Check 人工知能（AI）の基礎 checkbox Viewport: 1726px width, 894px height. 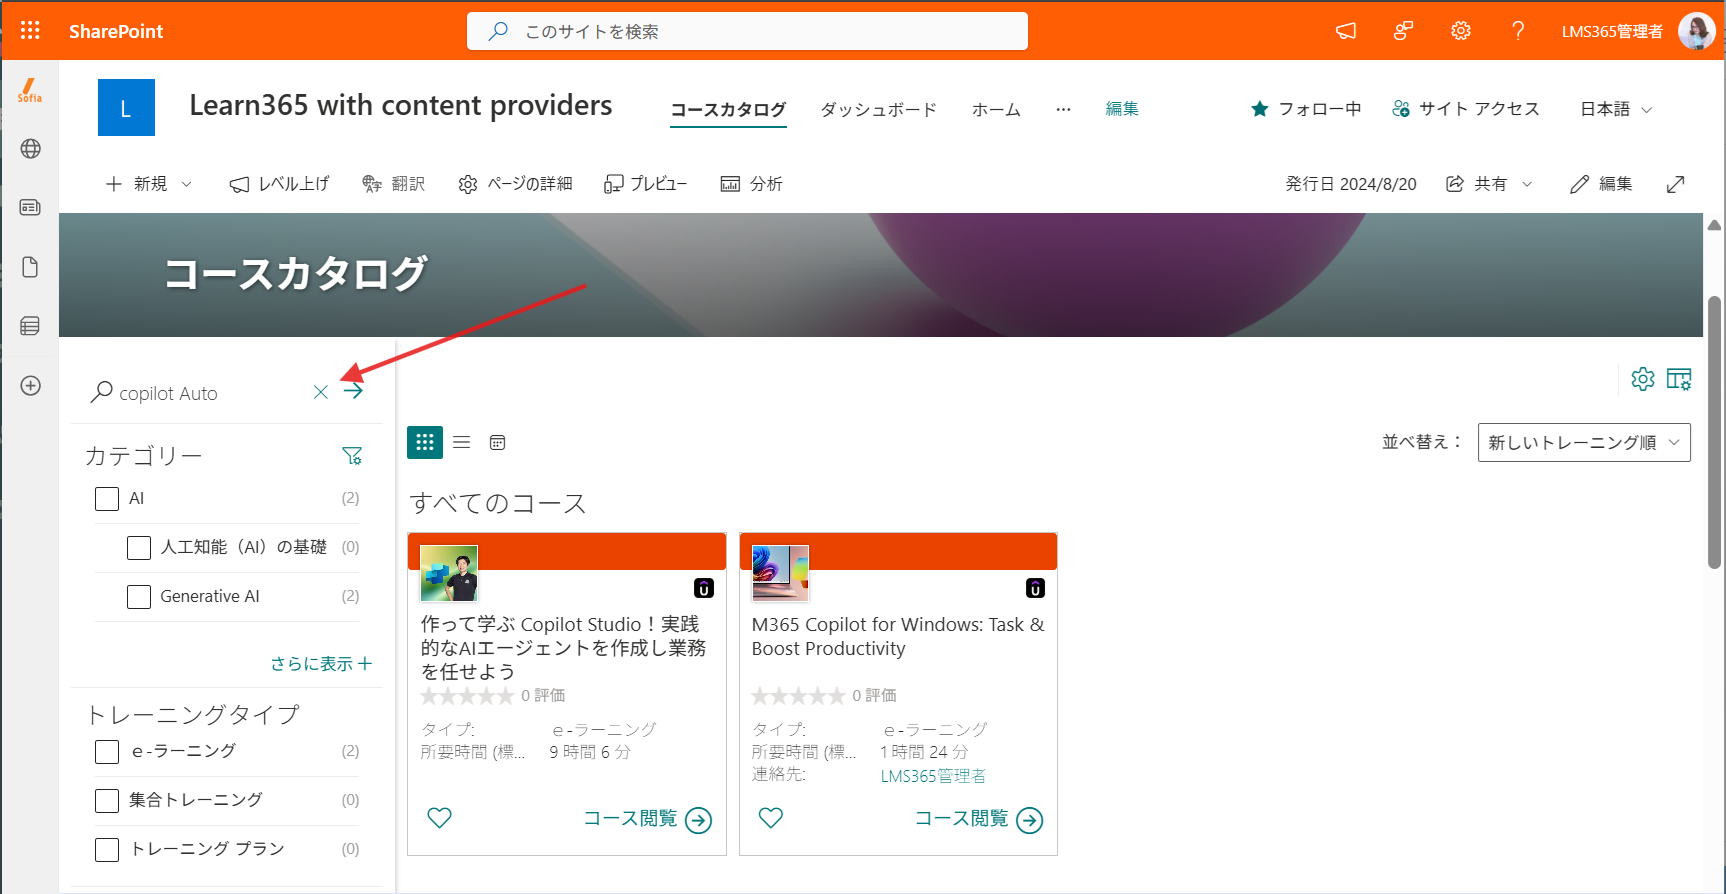tap(139, 548)
